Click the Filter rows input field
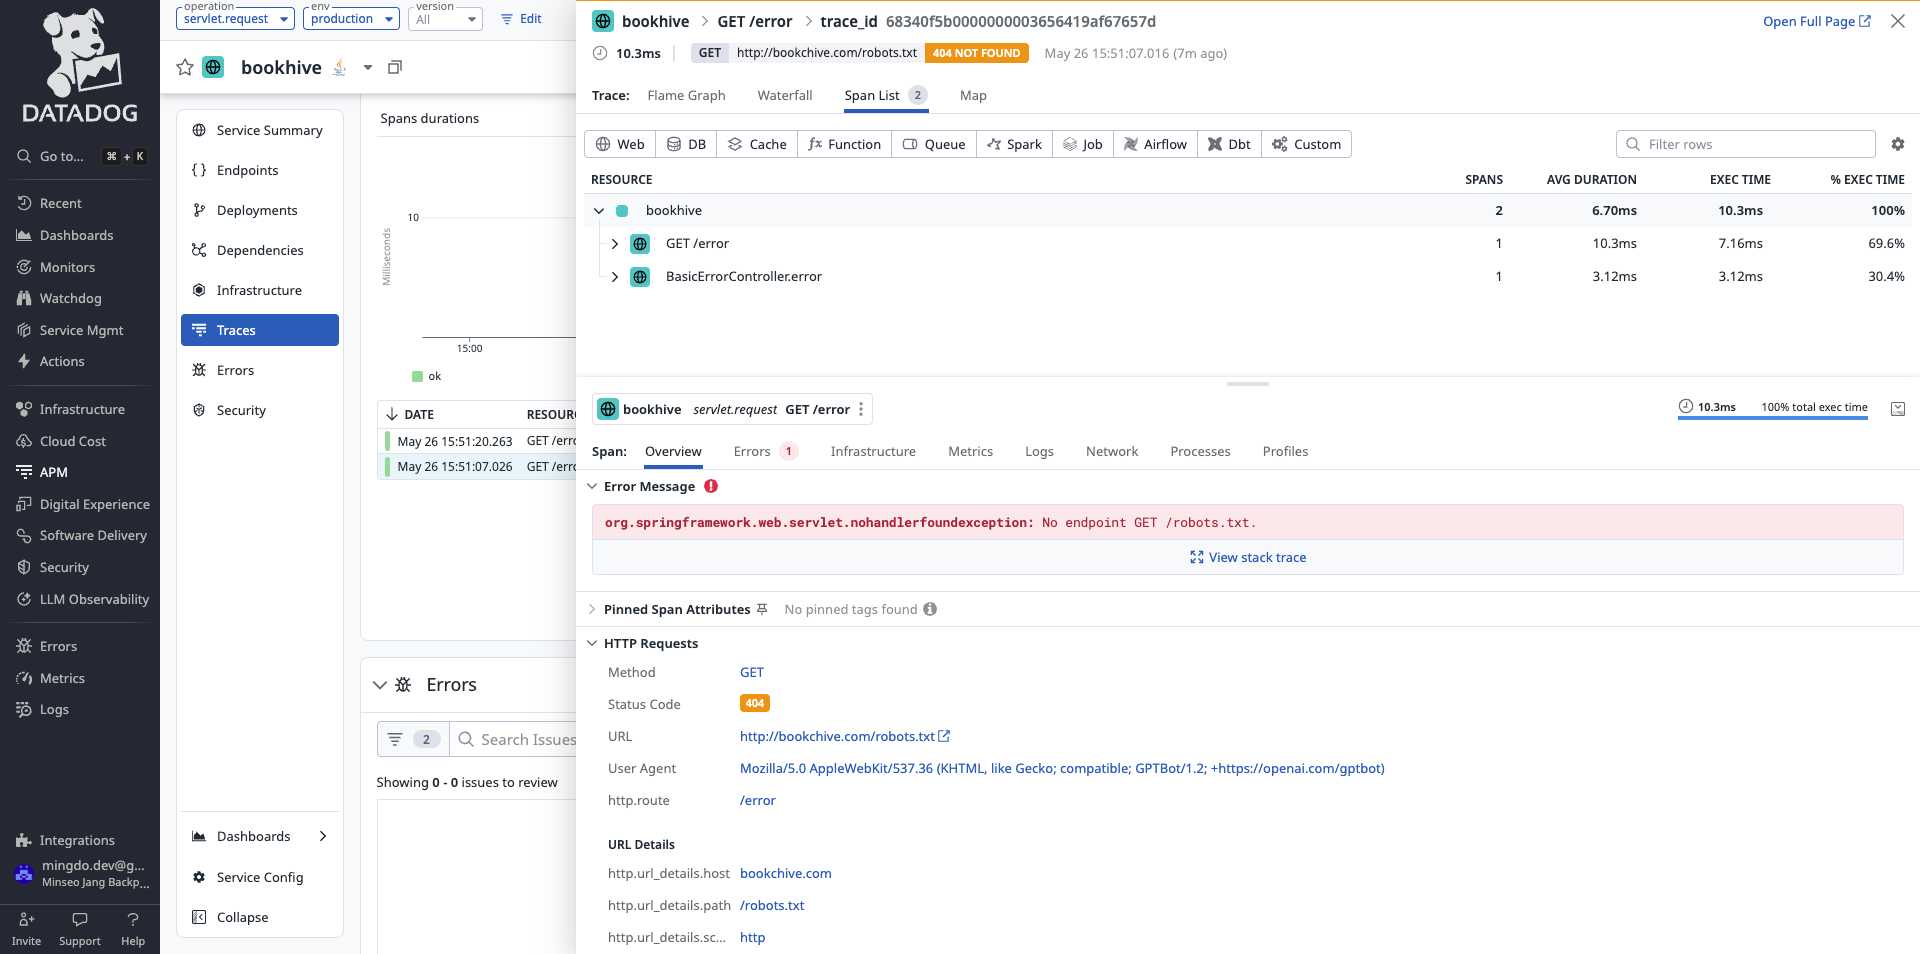Image resolution: width=1920 pixels, height=954 pixels. 1745,144
